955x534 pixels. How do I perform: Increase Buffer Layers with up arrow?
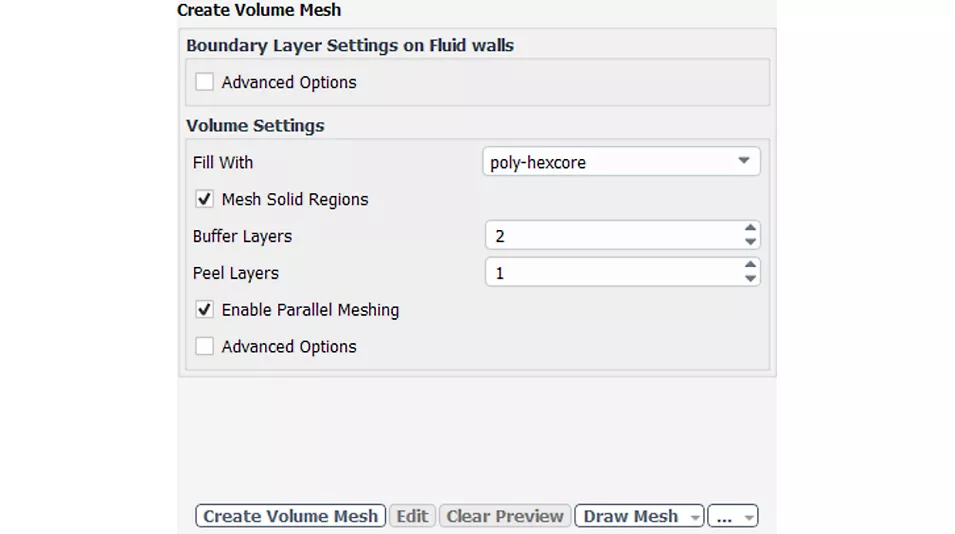tap(750, 230)
